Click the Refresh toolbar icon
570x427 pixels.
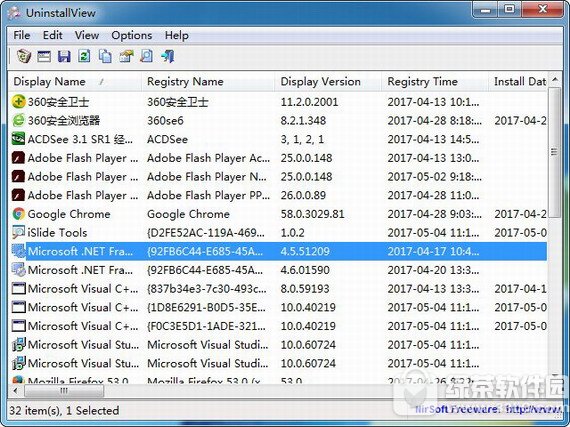pyautogui.click(x=84, y=56)
